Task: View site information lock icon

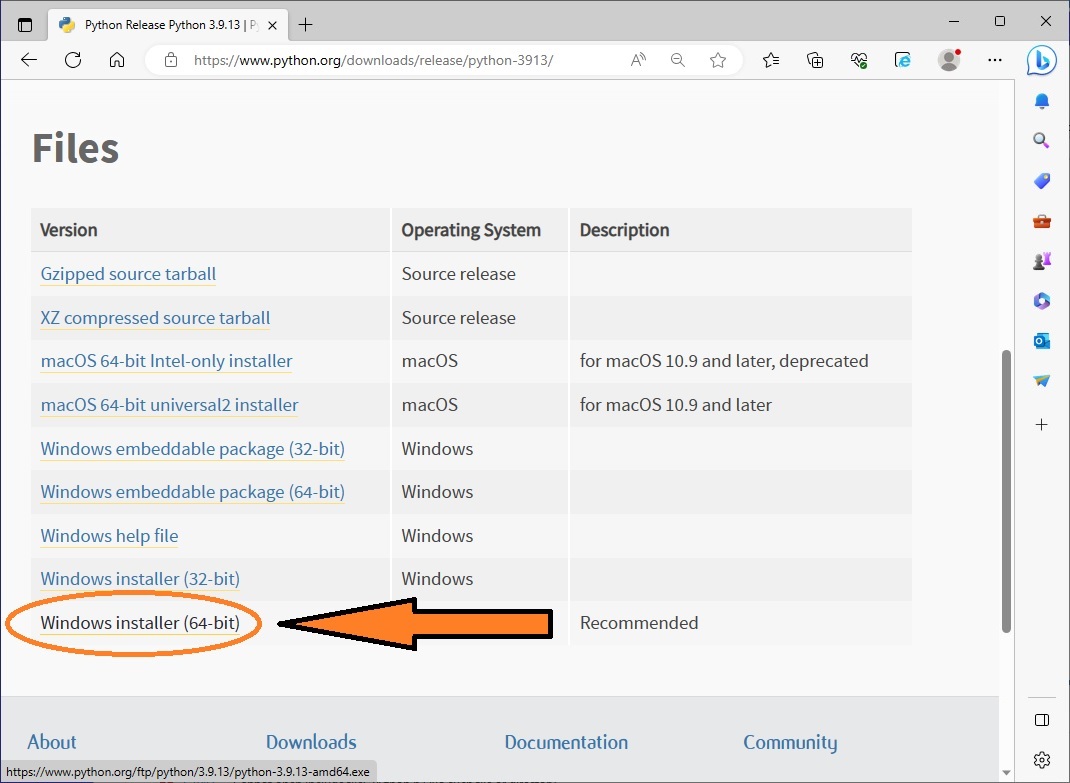Action: coord(171,60)
